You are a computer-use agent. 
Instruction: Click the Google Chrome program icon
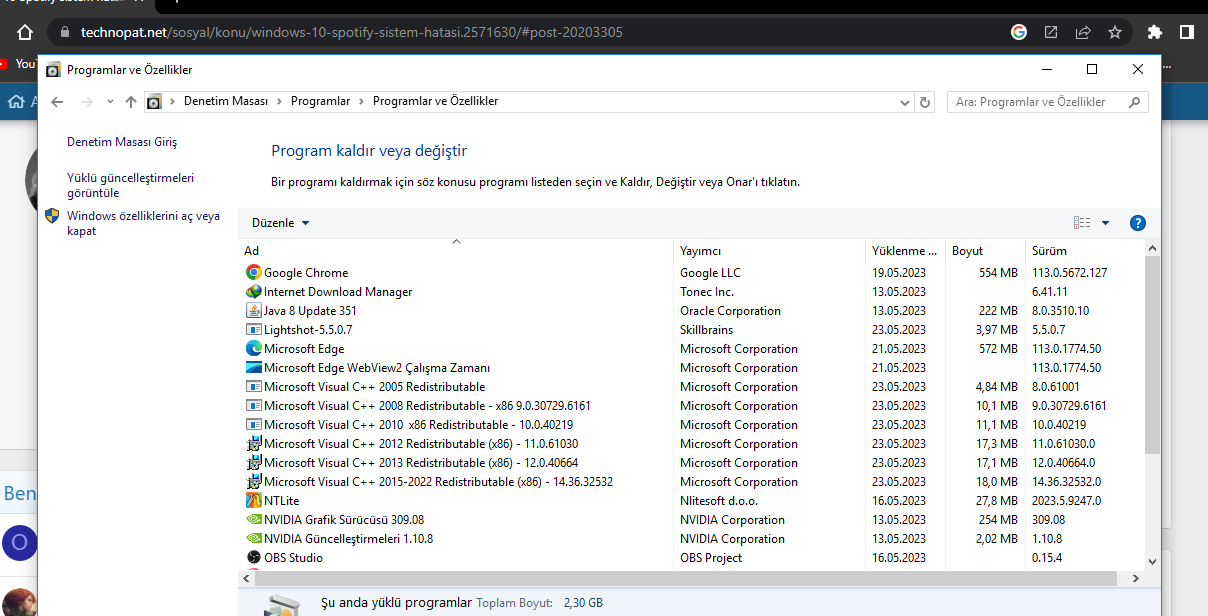click(x=254, y=273)
